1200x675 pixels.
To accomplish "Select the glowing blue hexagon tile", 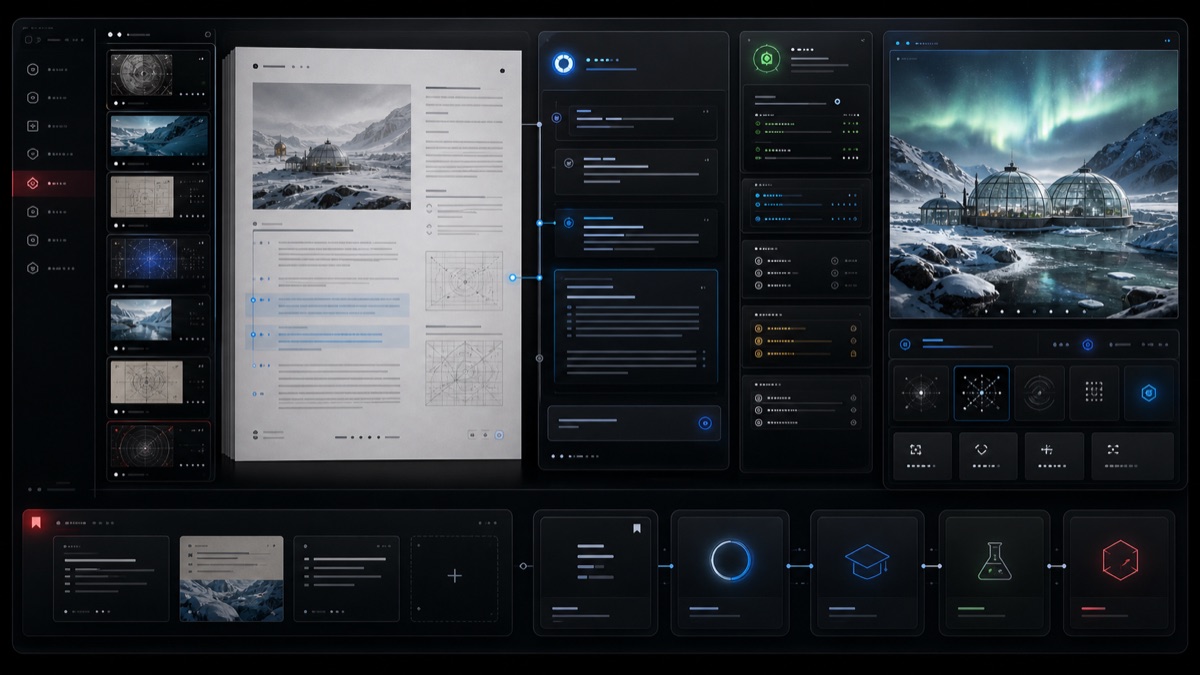I will 1149,393.
